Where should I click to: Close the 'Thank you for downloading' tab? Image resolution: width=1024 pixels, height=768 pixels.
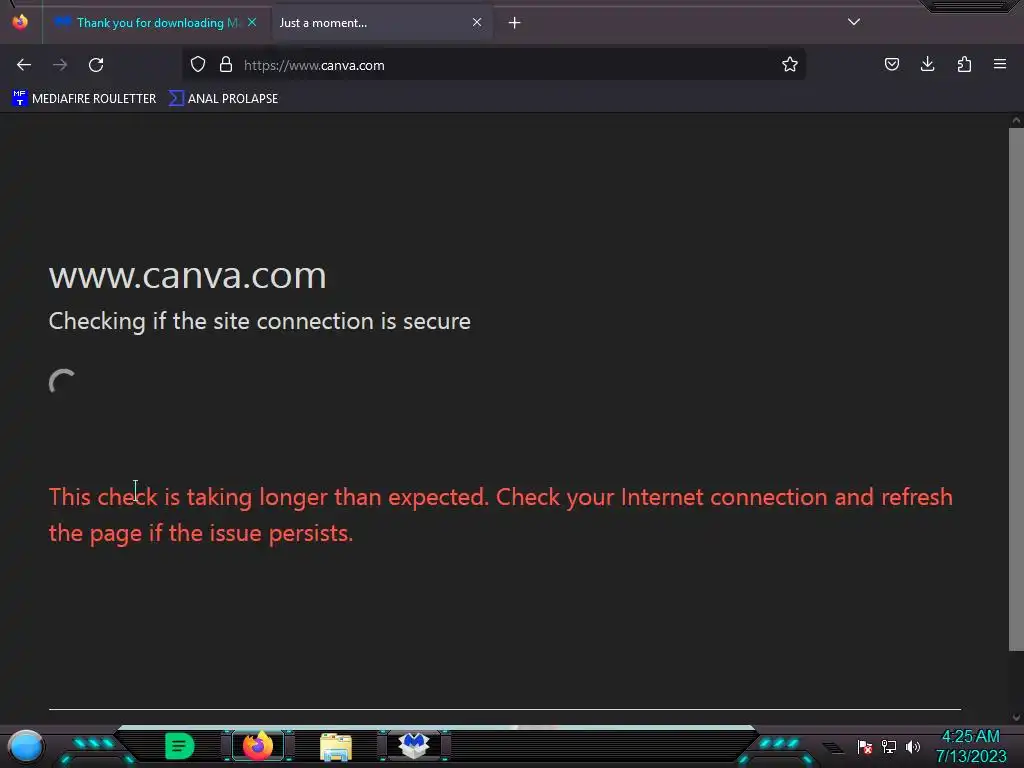click(252, 22)
